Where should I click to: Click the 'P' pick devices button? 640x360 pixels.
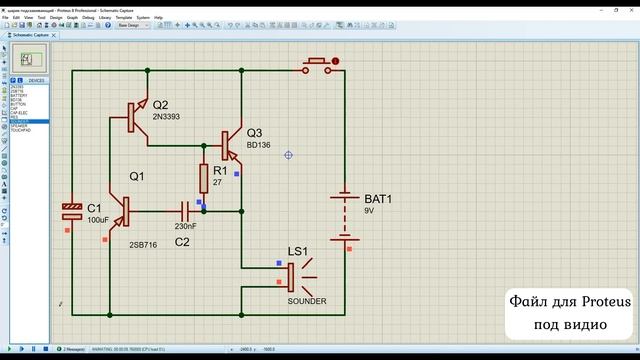(x=13, y=80)
